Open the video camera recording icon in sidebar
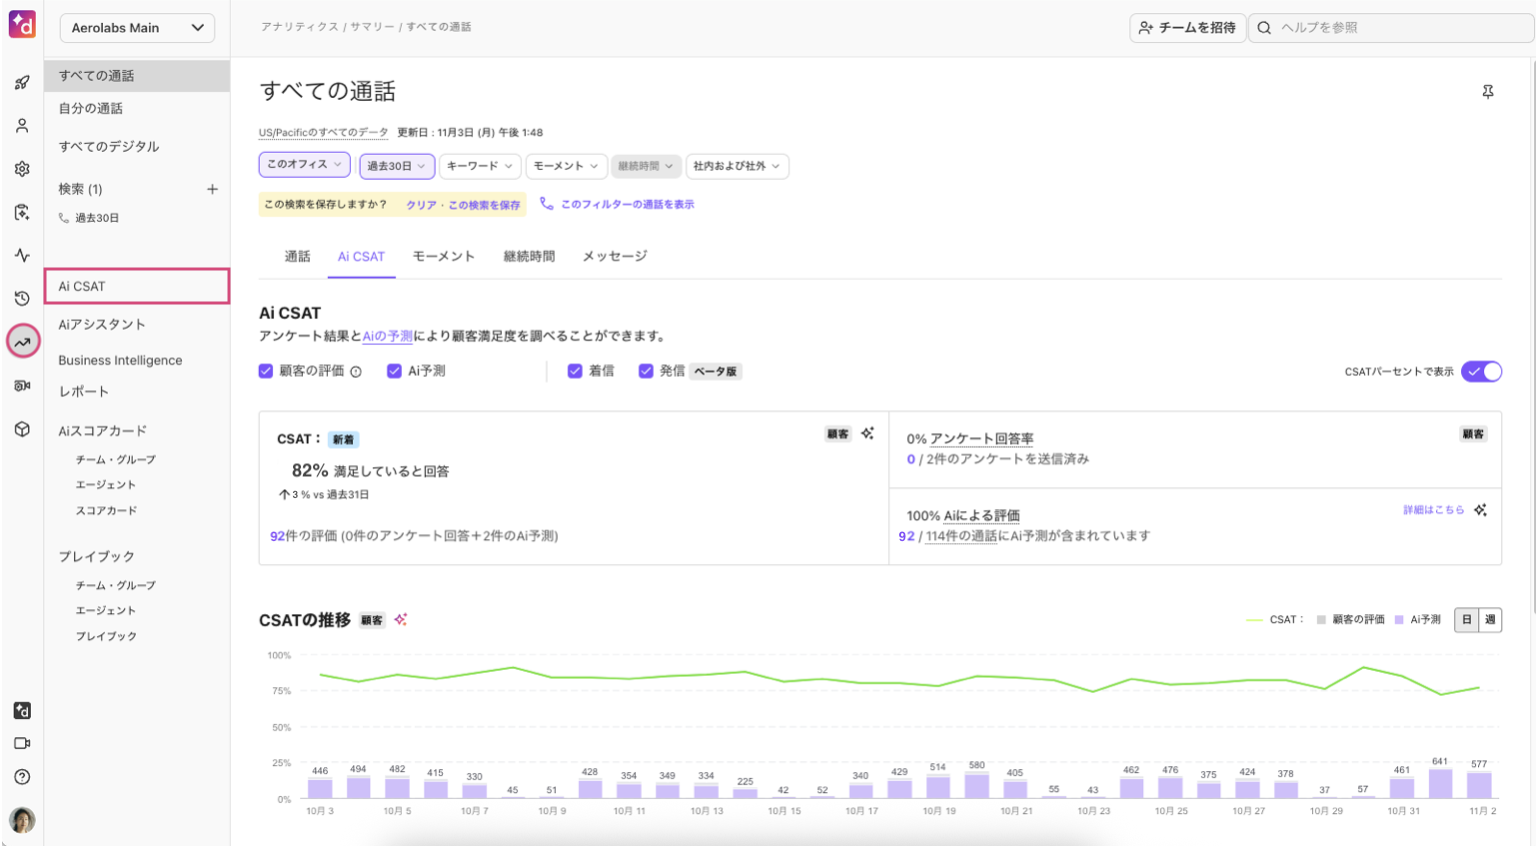 coord(22,385)
